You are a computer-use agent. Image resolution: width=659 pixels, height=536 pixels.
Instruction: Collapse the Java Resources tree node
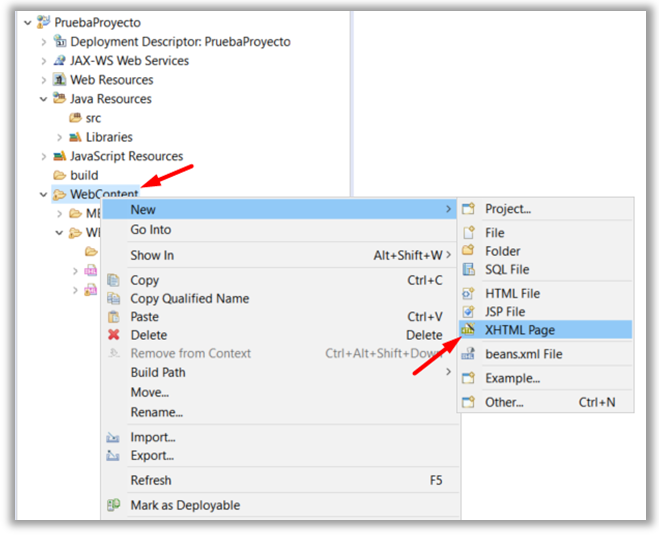point(43,99)
